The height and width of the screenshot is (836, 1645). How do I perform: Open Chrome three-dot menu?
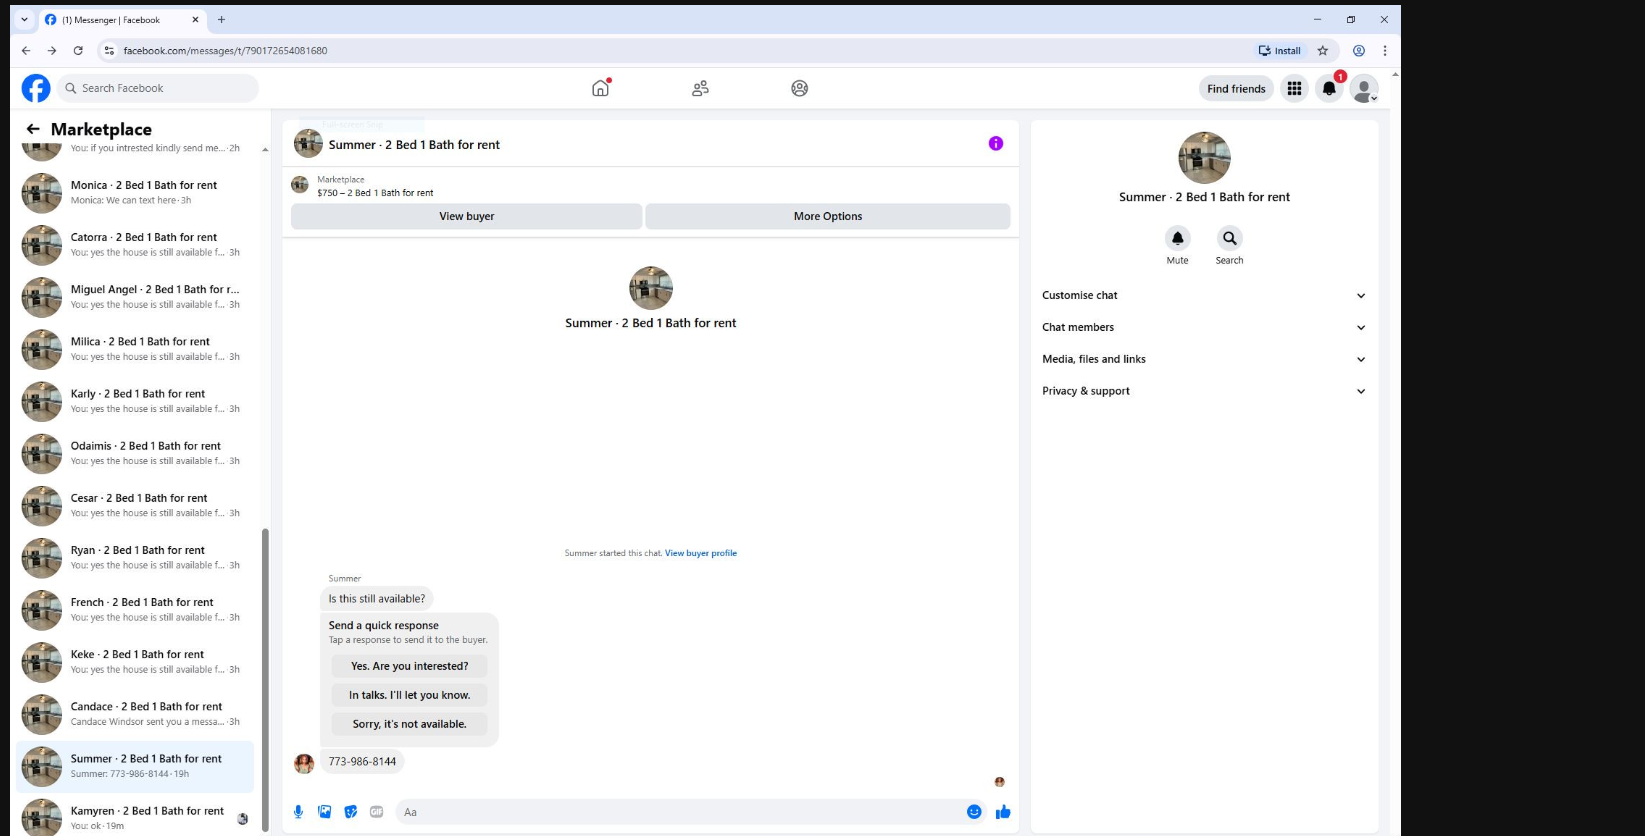pyautogui.click(x=1385, y=50)
